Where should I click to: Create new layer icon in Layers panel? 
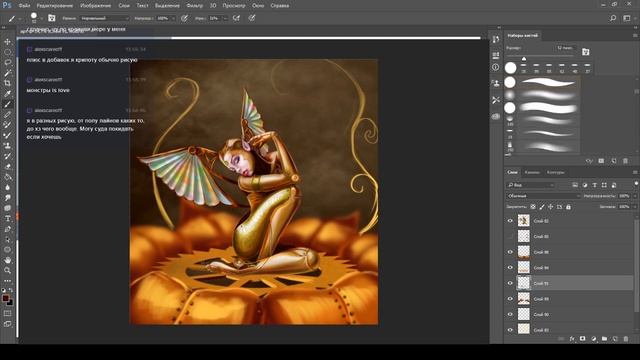tap(615, 339)
